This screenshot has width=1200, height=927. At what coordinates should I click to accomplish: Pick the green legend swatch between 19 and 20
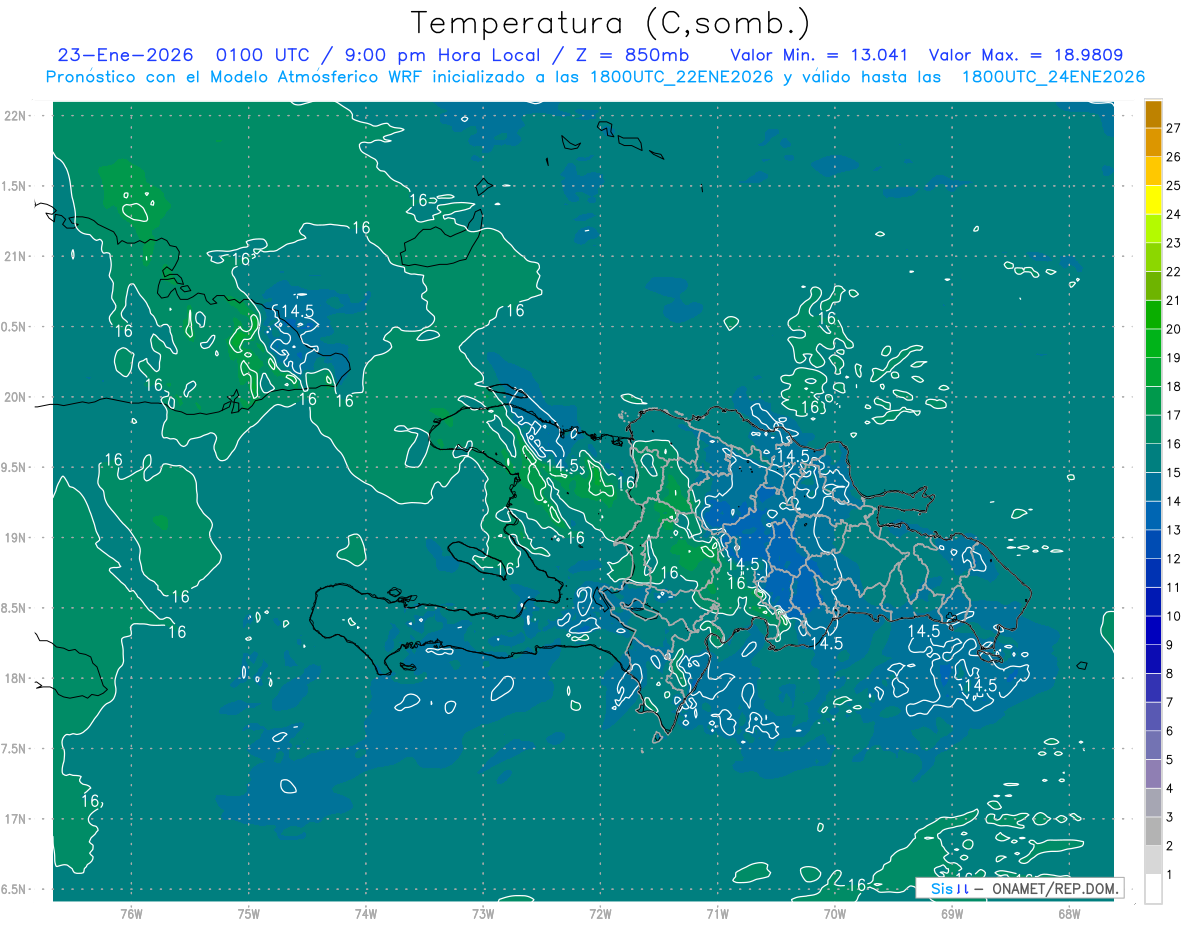coord(1153,343)
